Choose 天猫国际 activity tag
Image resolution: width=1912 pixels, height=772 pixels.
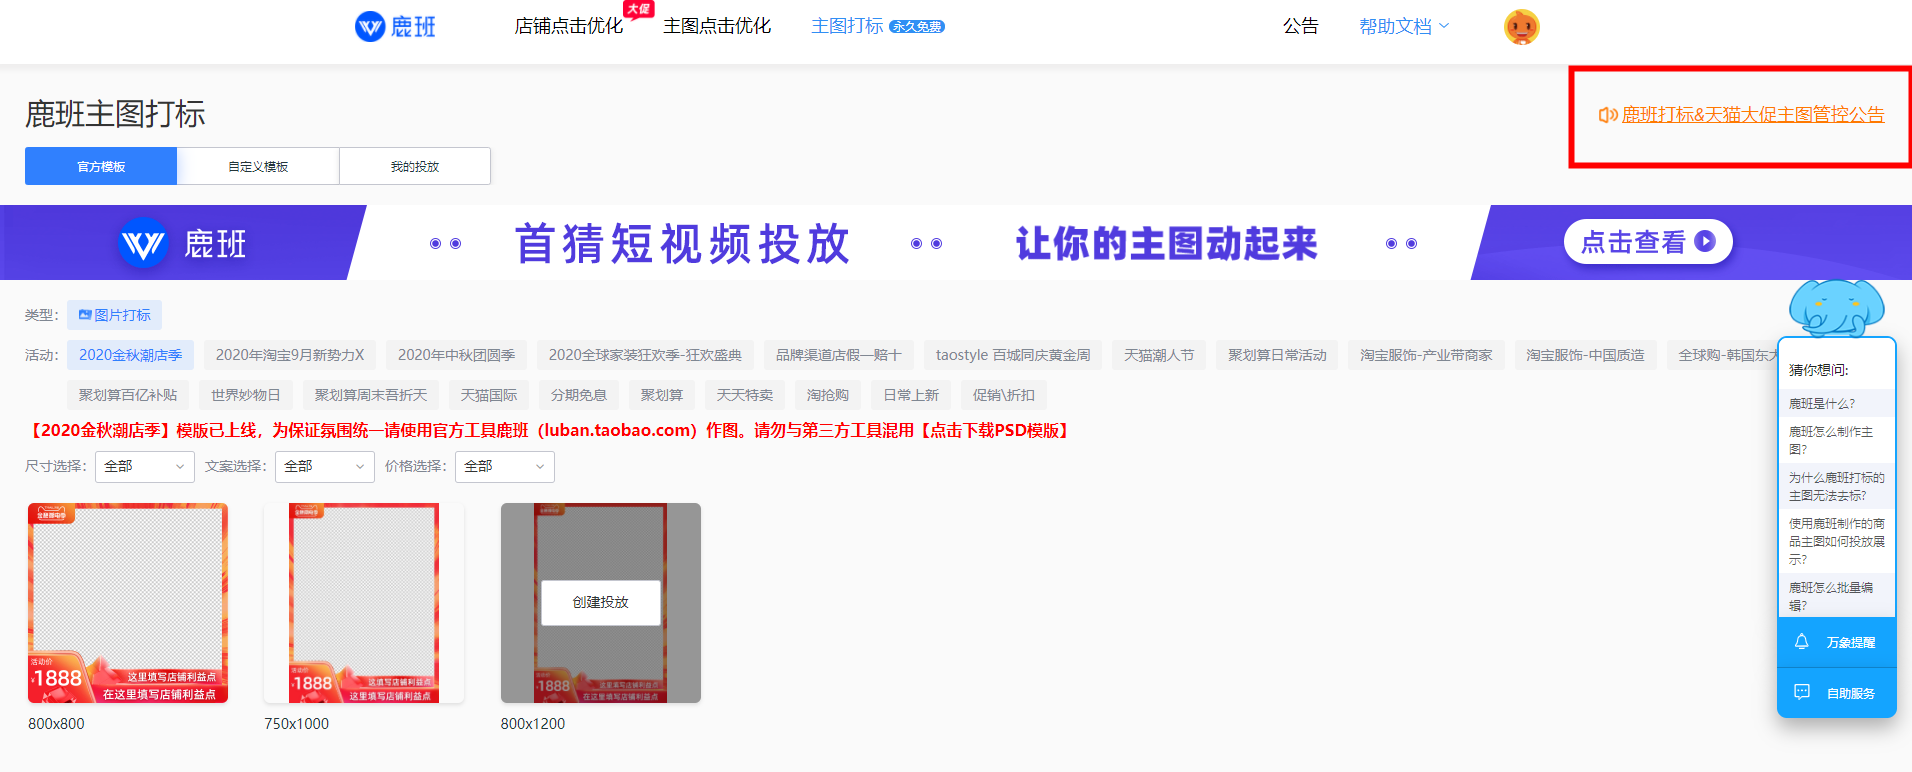click(x=489, y=395)
